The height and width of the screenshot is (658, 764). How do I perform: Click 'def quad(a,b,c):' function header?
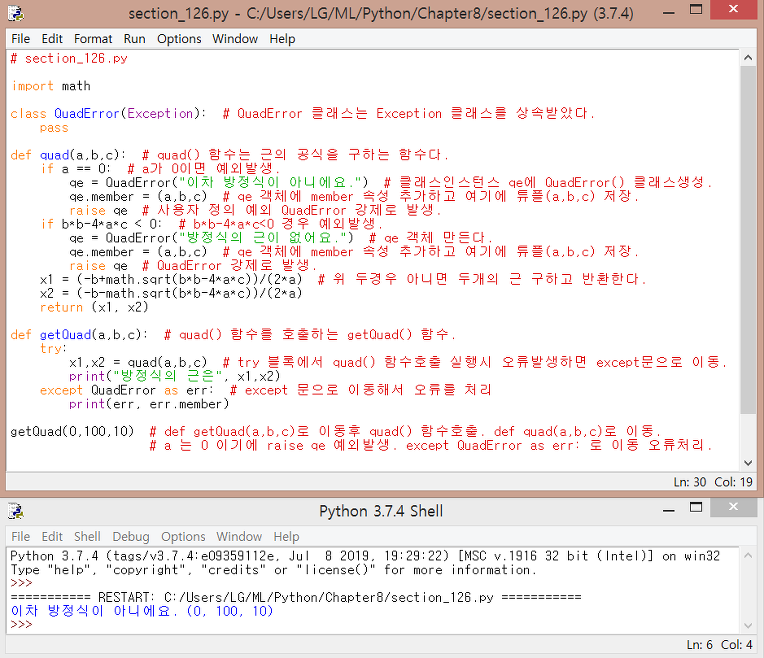point(68,155)
